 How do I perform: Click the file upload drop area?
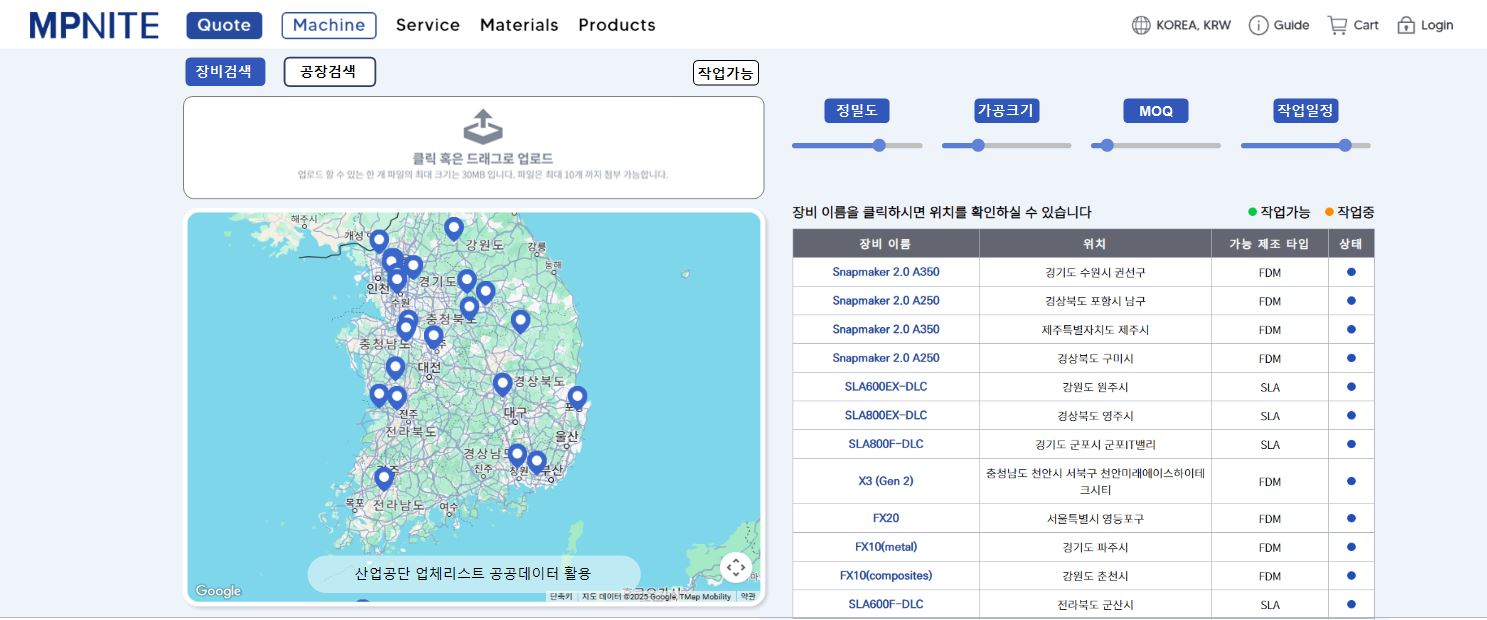[x=474, y=148]
